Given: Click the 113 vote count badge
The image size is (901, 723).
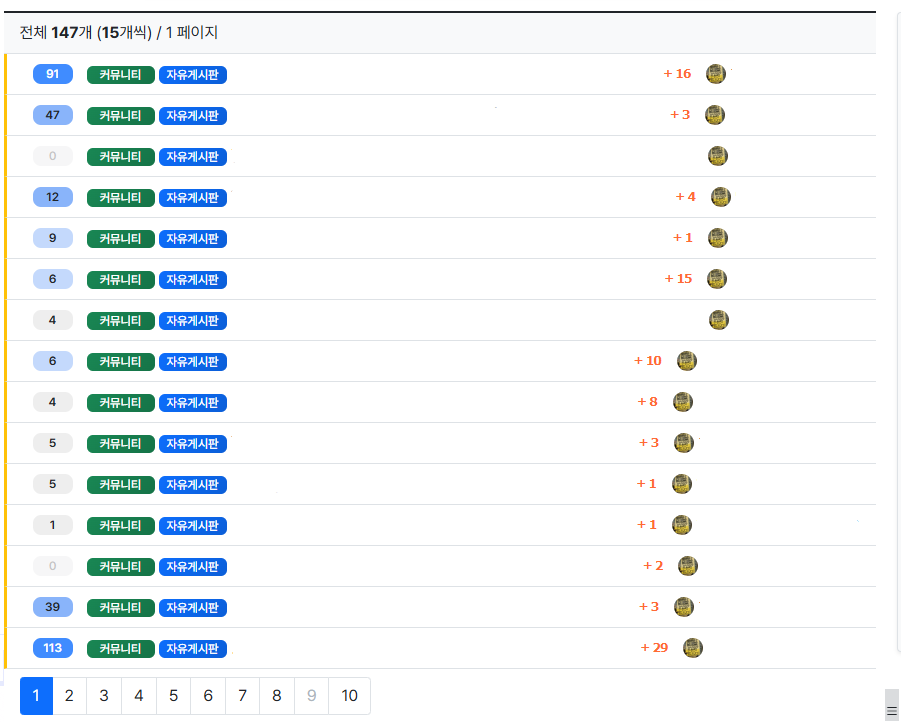Looking at the screenshot, I should [x=53, y=648].
